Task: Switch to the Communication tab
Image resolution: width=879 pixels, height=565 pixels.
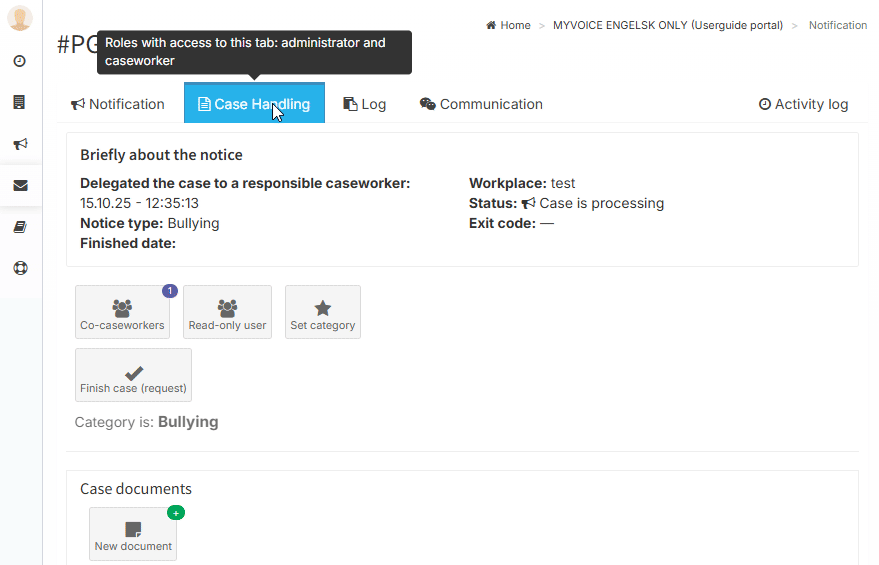Action: click(481, 104)
